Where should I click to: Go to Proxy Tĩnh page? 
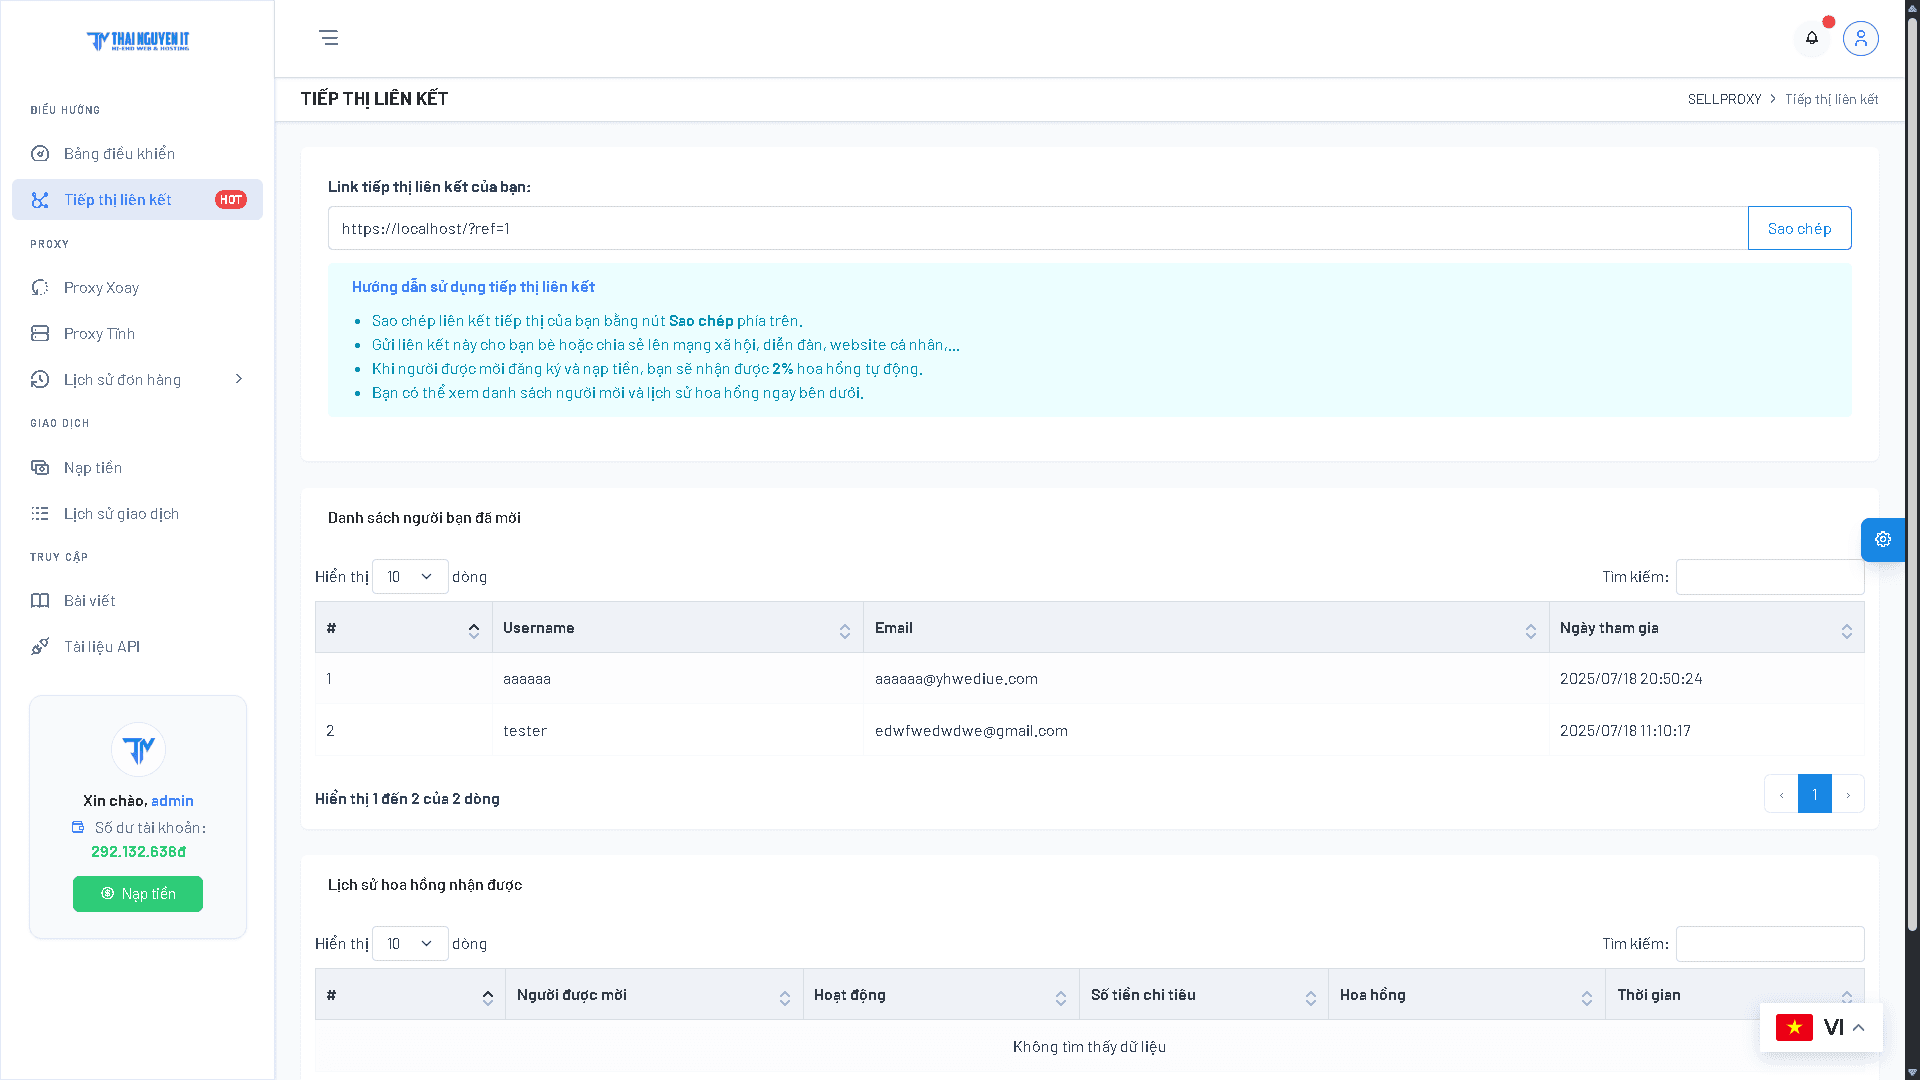click(137, 333)
